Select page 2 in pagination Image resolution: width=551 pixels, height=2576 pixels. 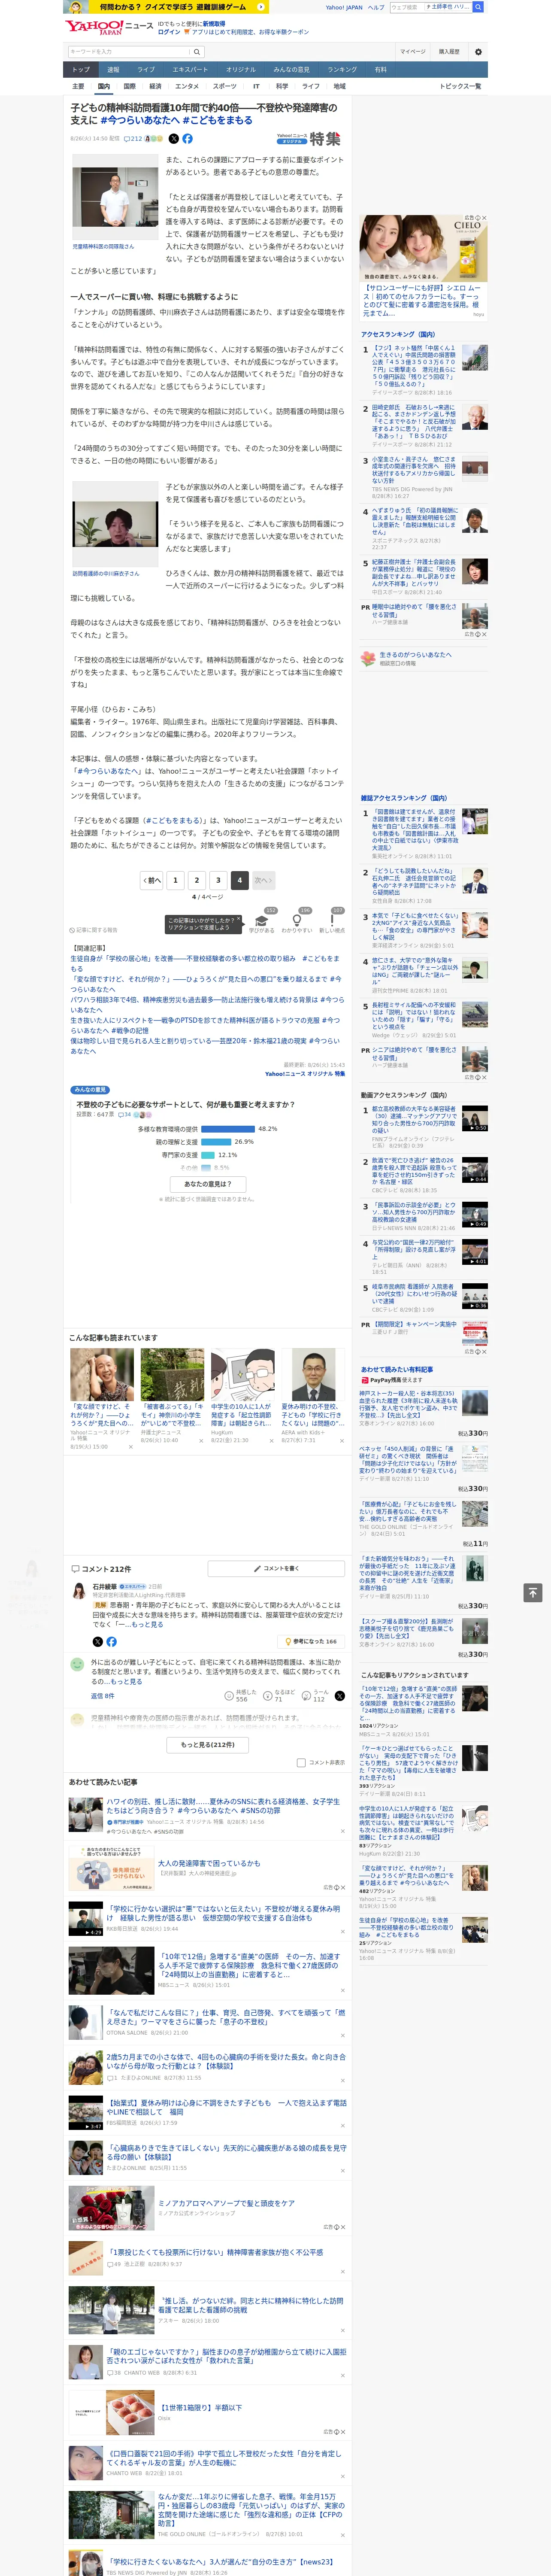(196, 880)
